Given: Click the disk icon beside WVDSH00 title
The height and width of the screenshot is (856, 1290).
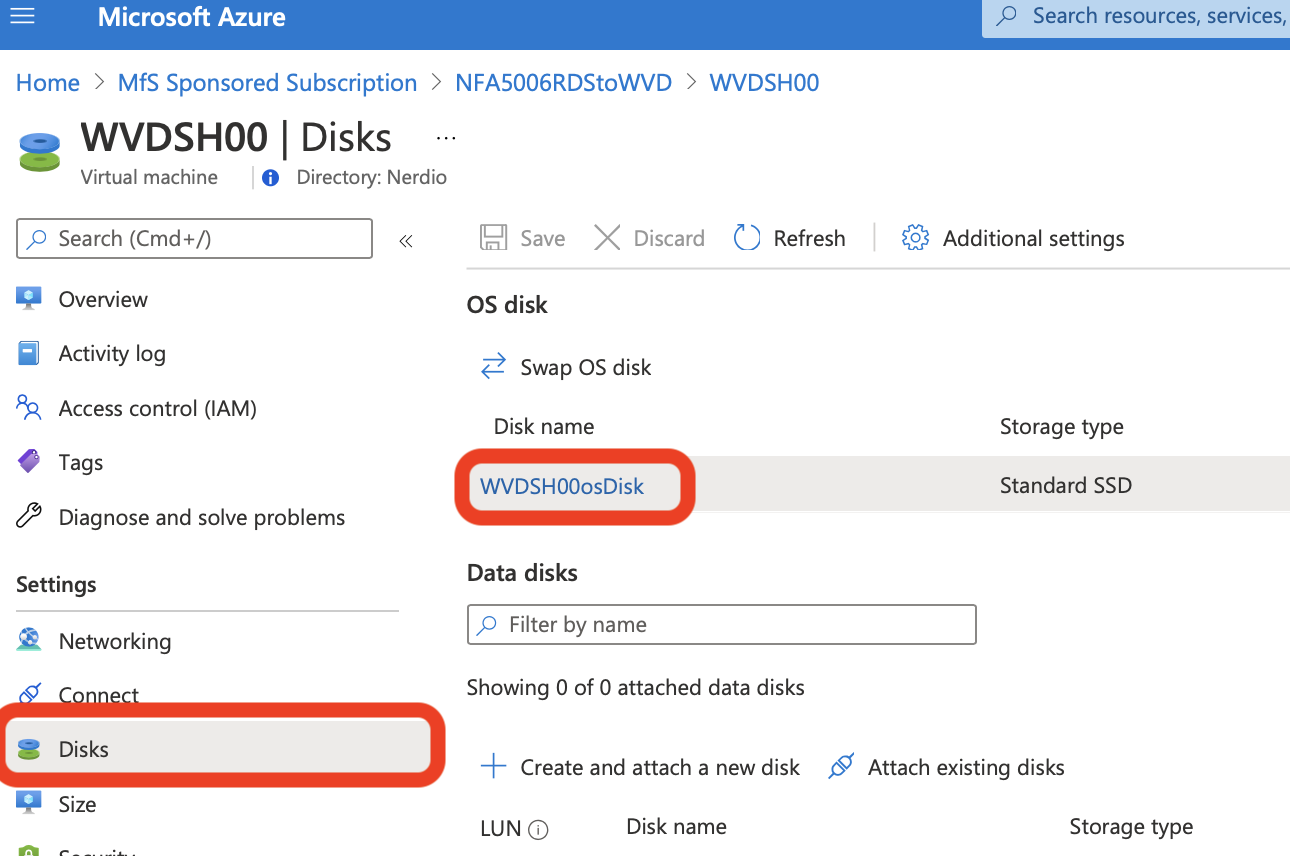Looking at the screenshot, I should 39,150.
